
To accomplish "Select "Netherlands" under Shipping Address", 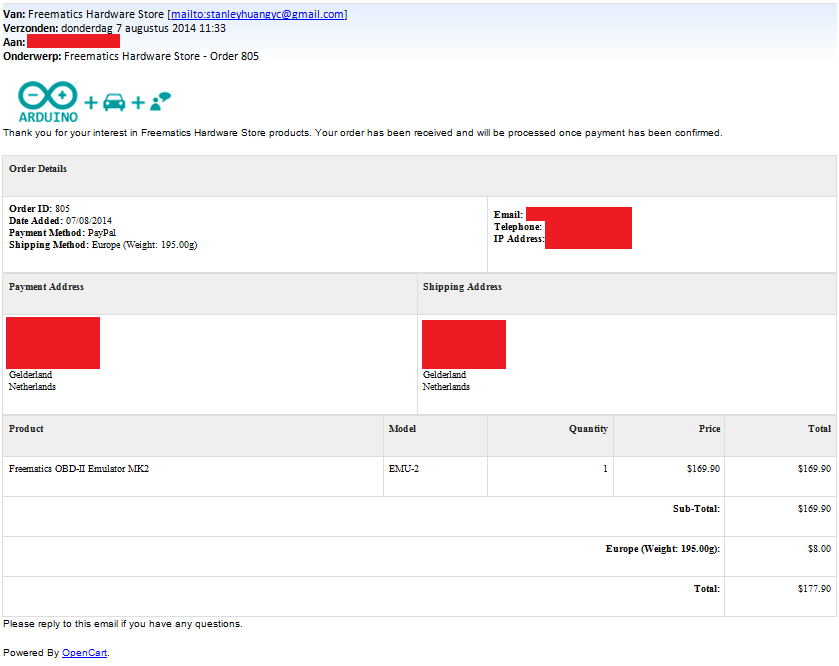I will pos(446,386).
